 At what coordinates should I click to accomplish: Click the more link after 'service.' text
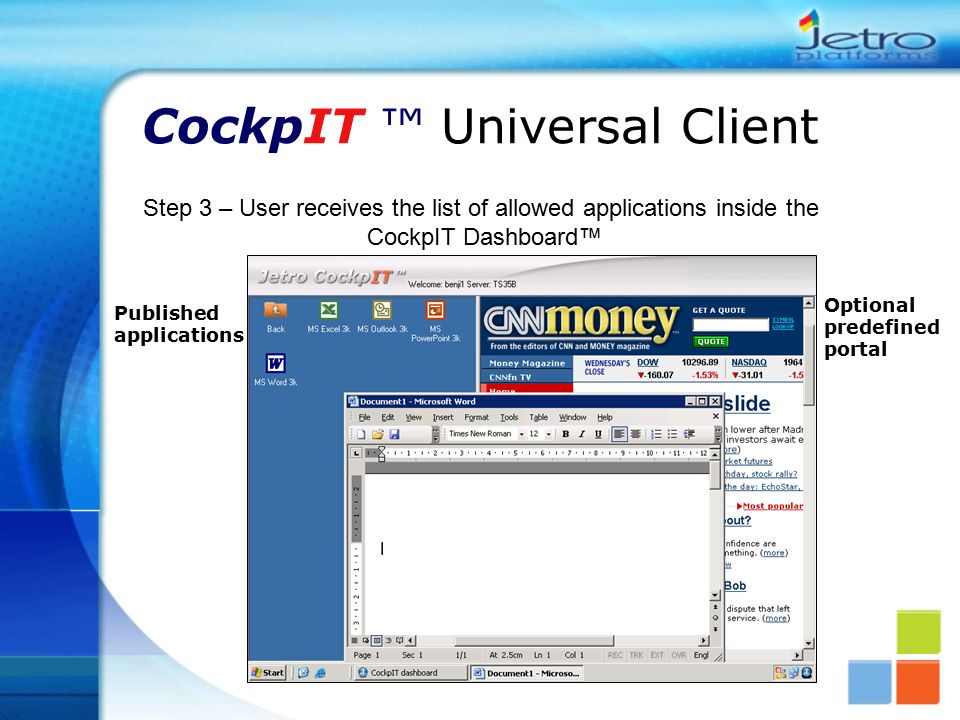776,618
